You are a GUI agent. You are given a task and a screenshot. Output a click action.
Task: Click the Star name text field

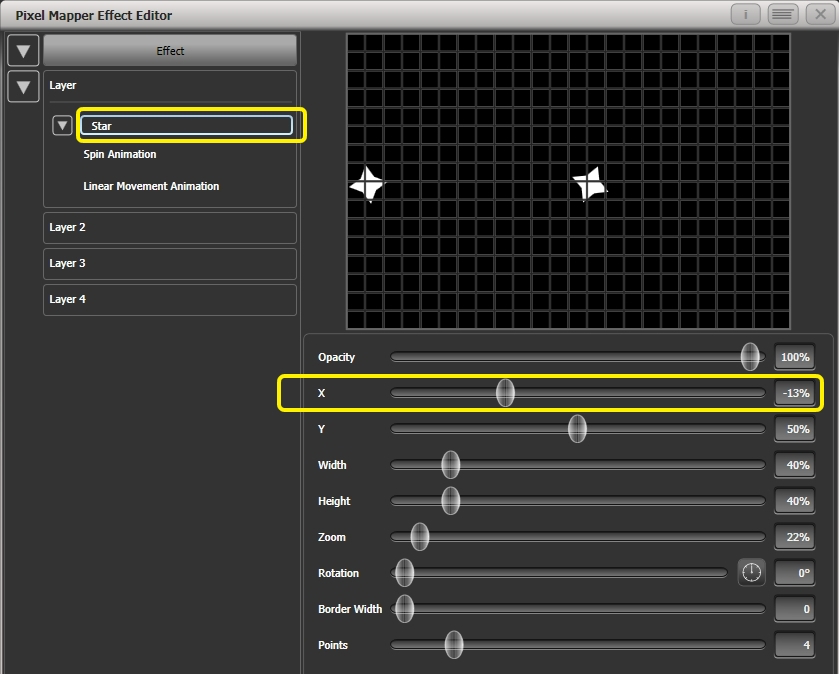(188, 125)
